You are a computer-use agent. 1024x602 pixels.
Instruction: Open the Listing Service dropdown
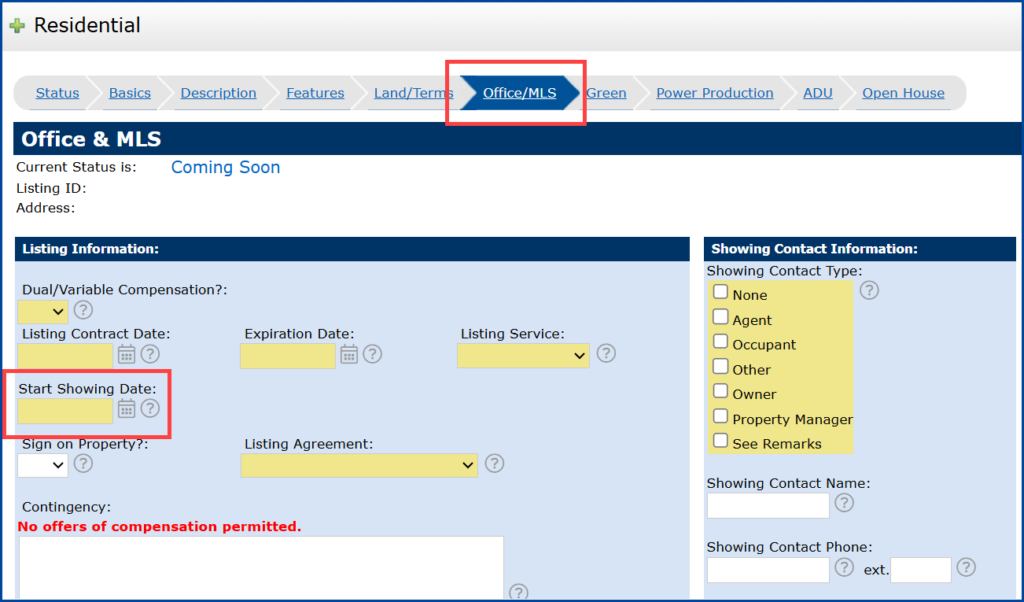tap(522, 355)
